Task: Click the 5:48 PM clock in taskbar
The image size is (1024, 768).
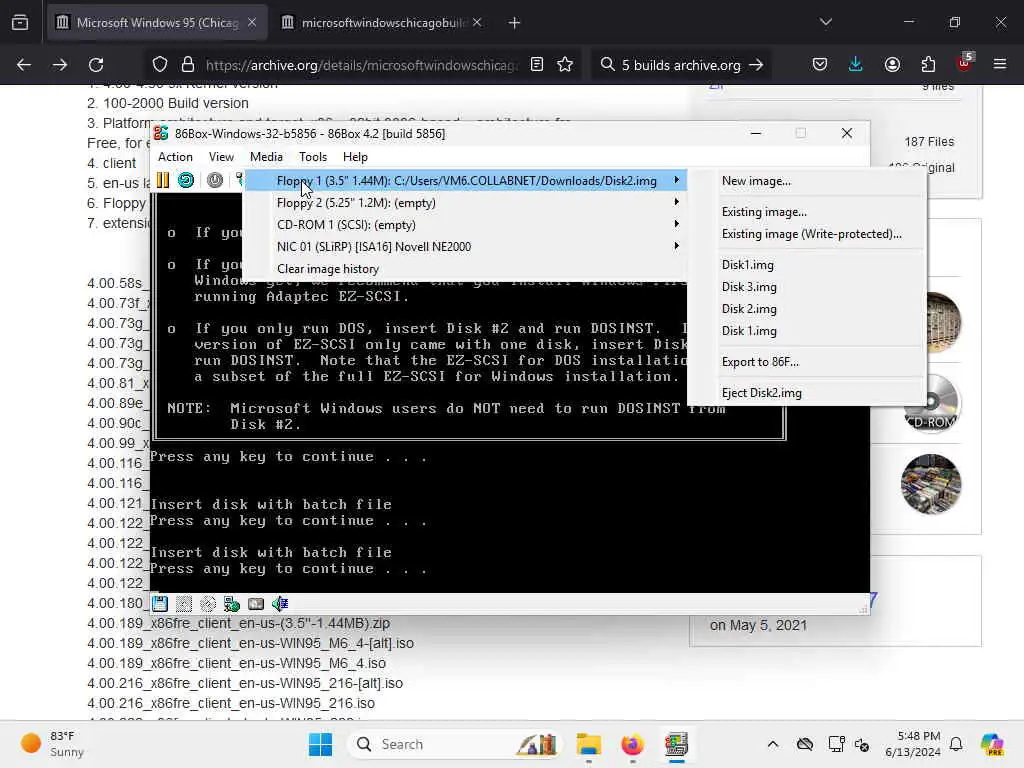Action: (x=913, y=744)
